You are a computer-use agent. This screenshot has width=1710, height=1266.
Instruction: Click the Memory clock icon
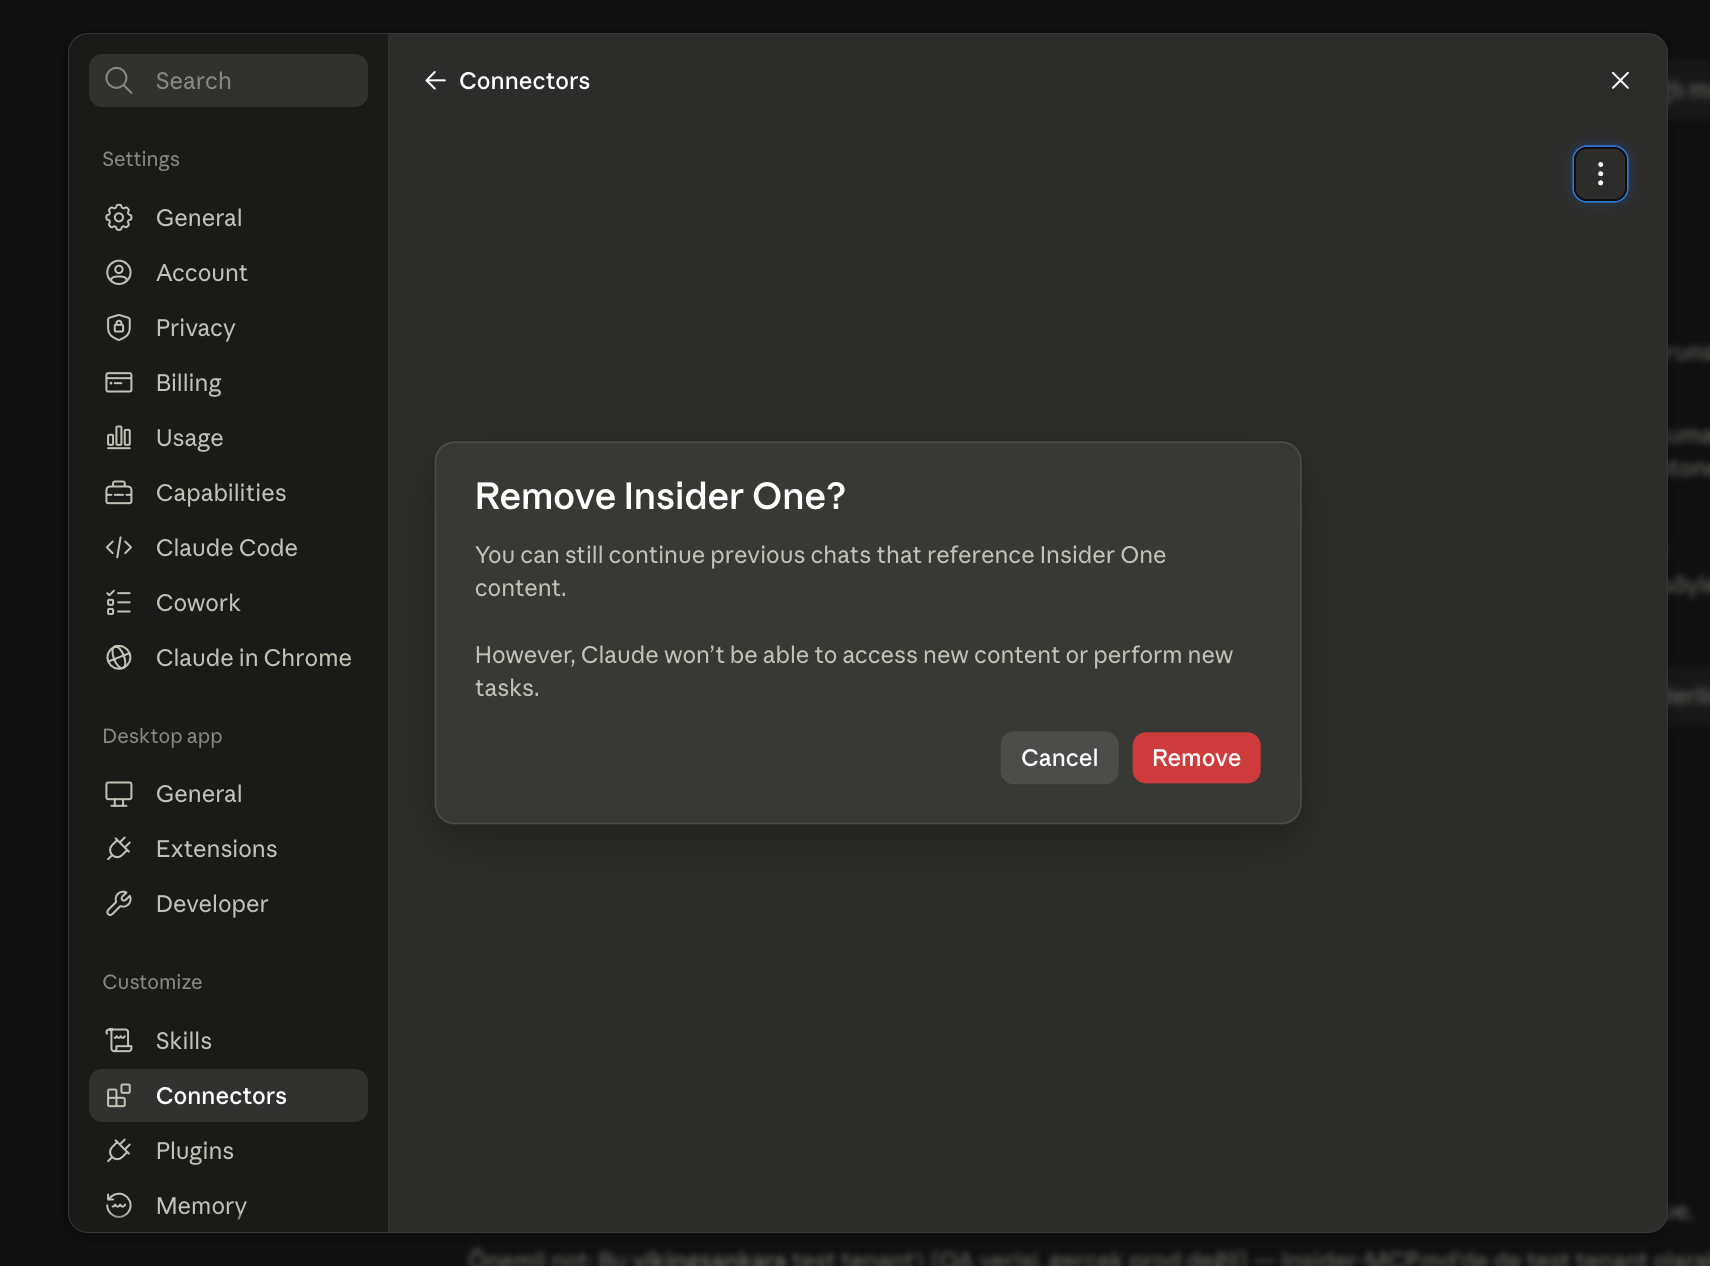point(119,1205)
